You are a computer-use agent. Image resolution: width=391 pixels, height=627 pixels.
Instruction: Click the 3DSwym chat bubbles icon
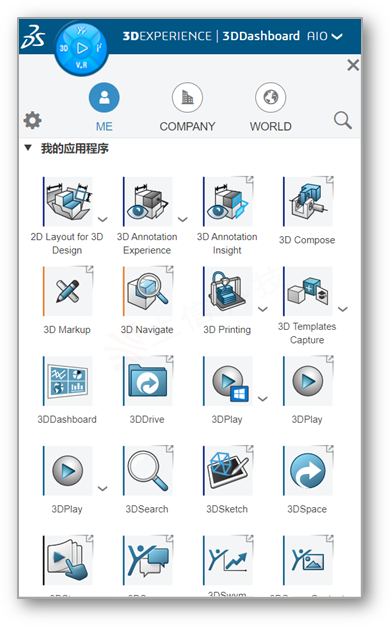(x=148, y=560)
